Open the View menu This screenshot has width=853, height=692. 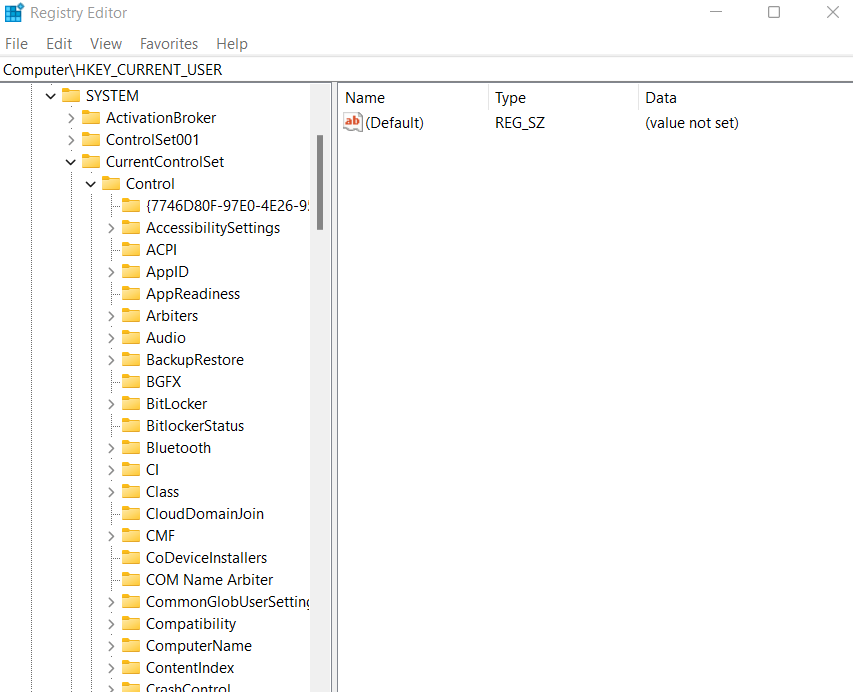(106, 44)
